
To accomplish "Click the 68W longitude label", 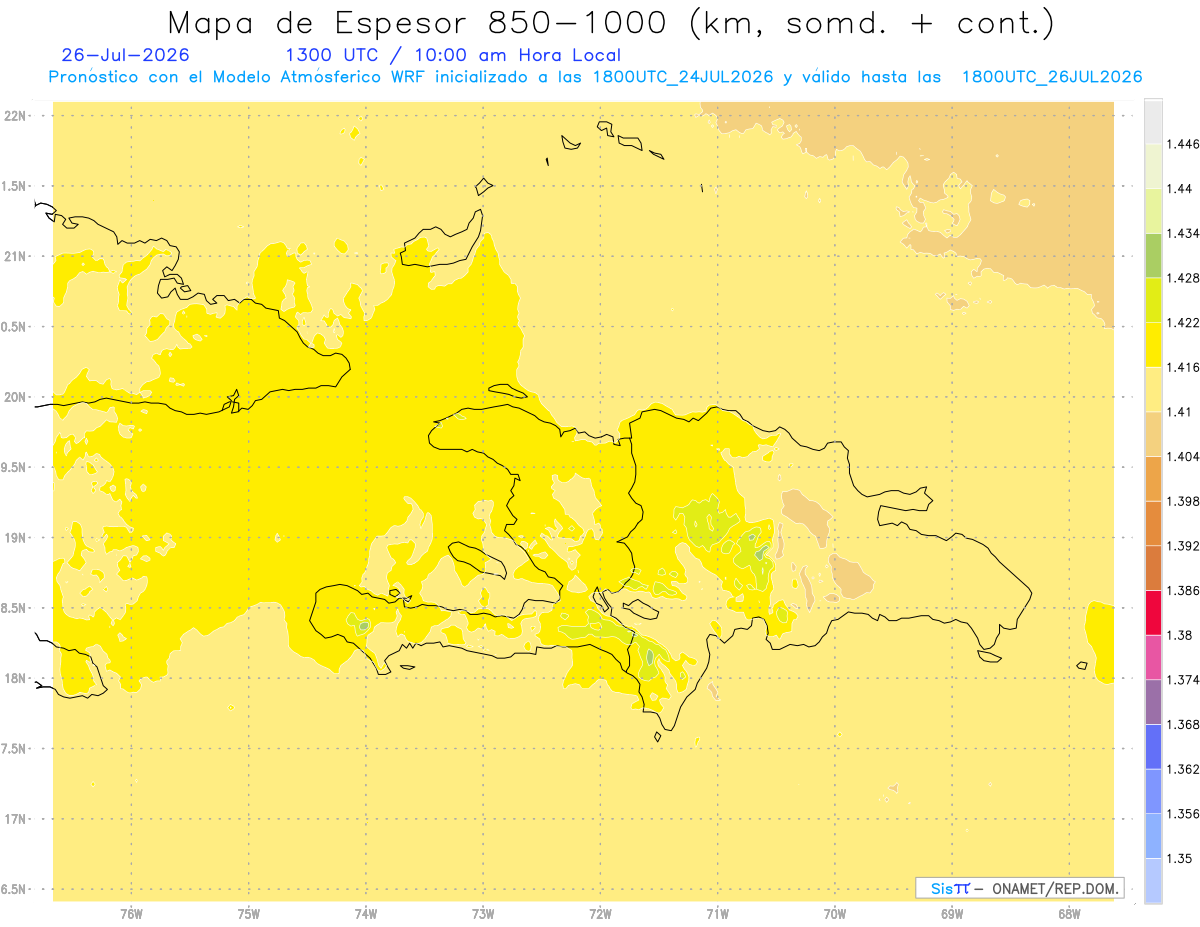I will click(x=1069, y=914).
